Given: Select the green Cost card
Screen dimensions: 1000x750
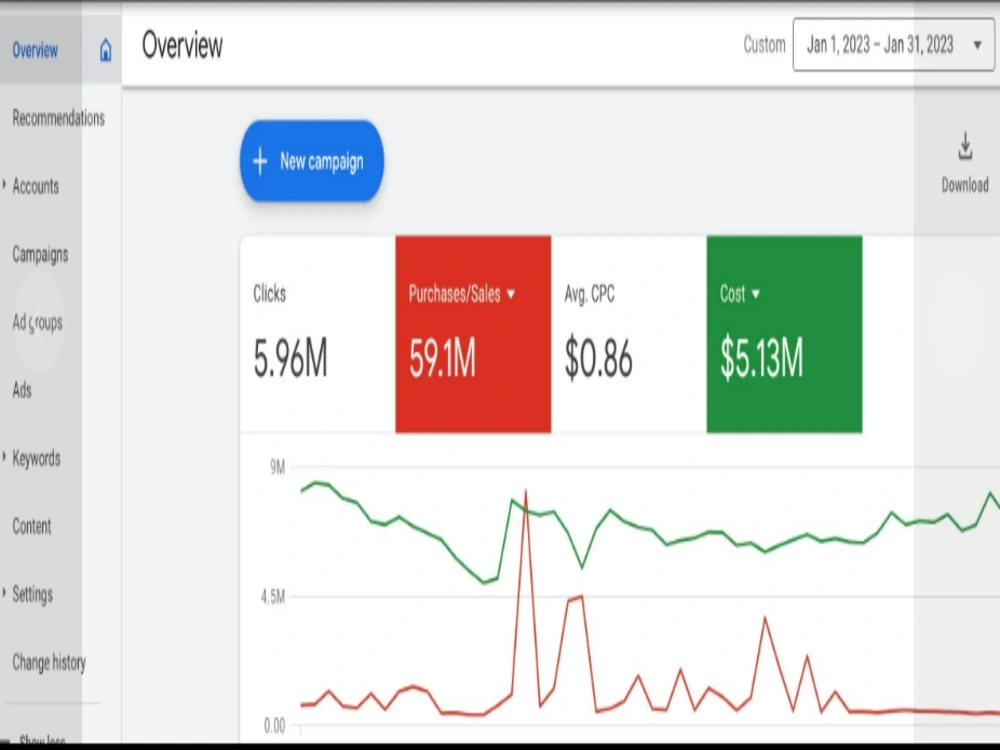Looking at the screenshot, I should tap(784, 334).
